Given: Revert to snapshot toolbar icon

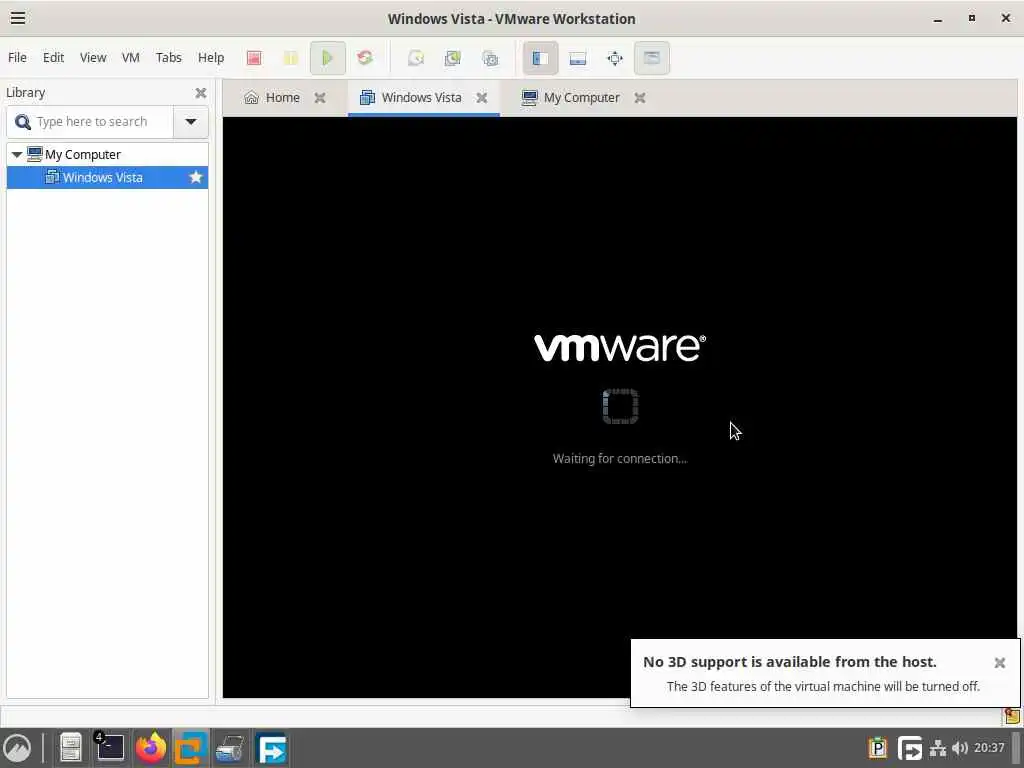Looking at the screenshot, I should (x=453, y=58).
